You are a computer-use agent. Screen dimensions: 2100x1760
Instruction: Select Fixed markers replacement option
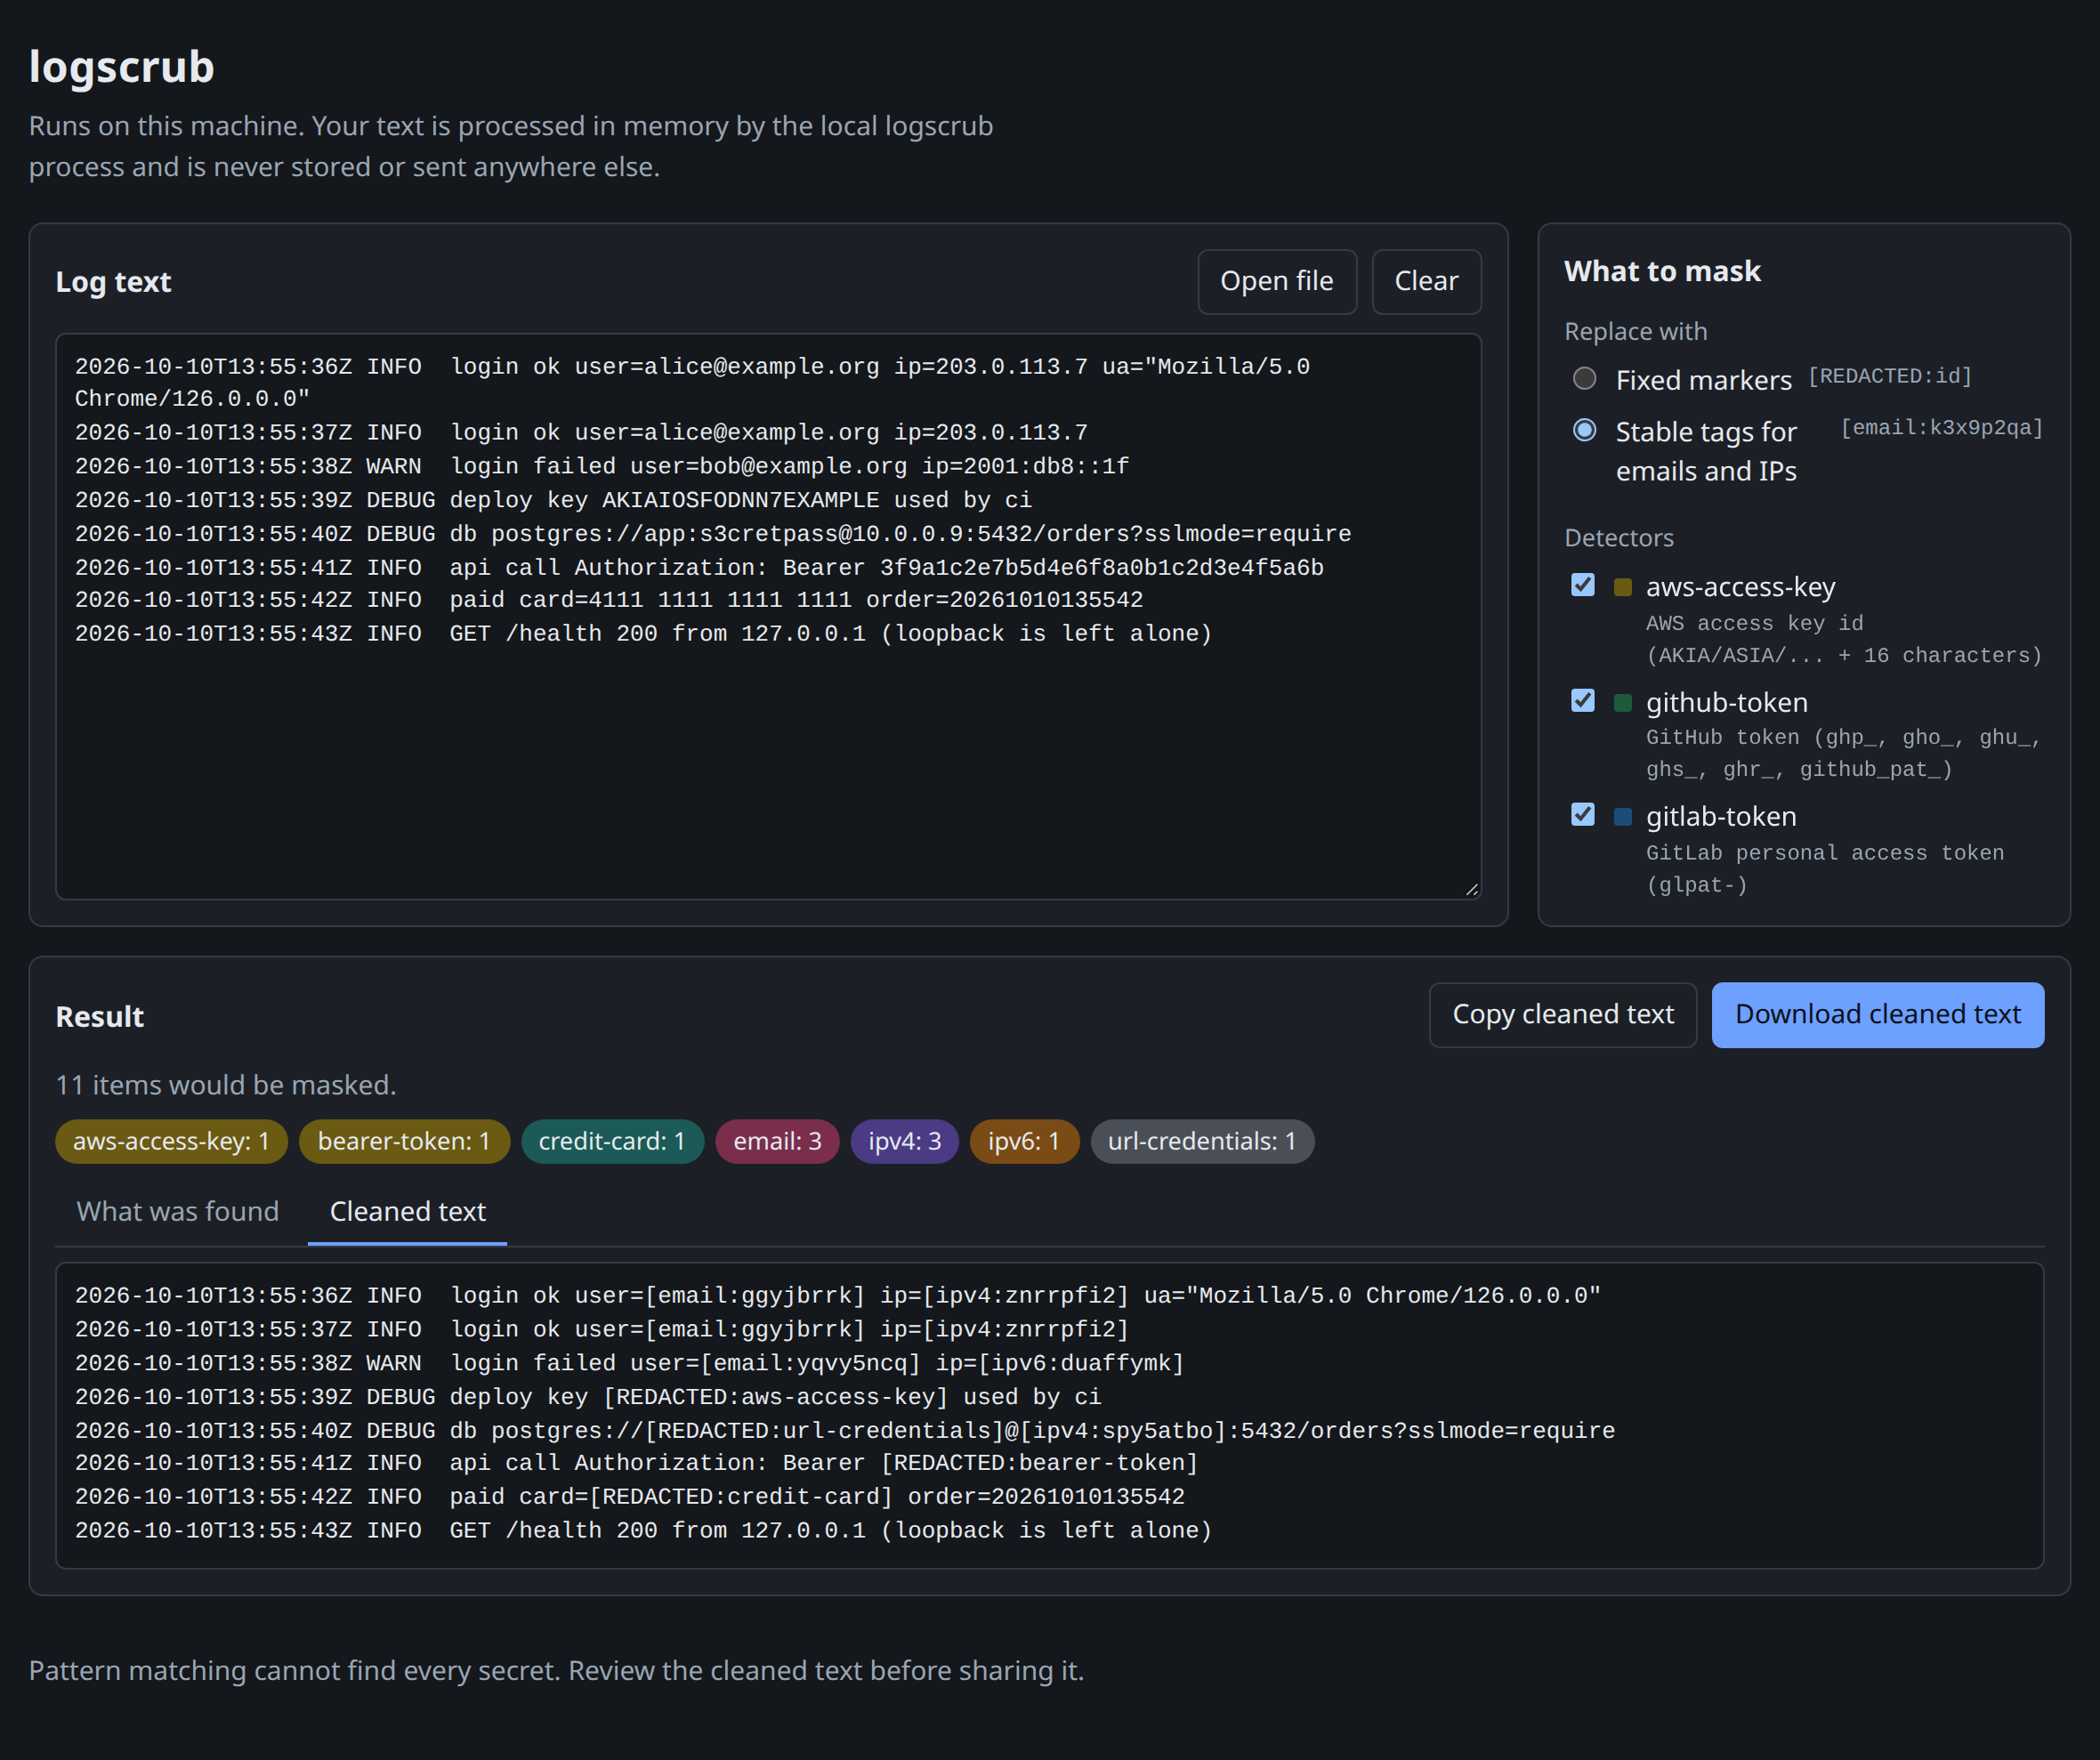click(1584, 379)
